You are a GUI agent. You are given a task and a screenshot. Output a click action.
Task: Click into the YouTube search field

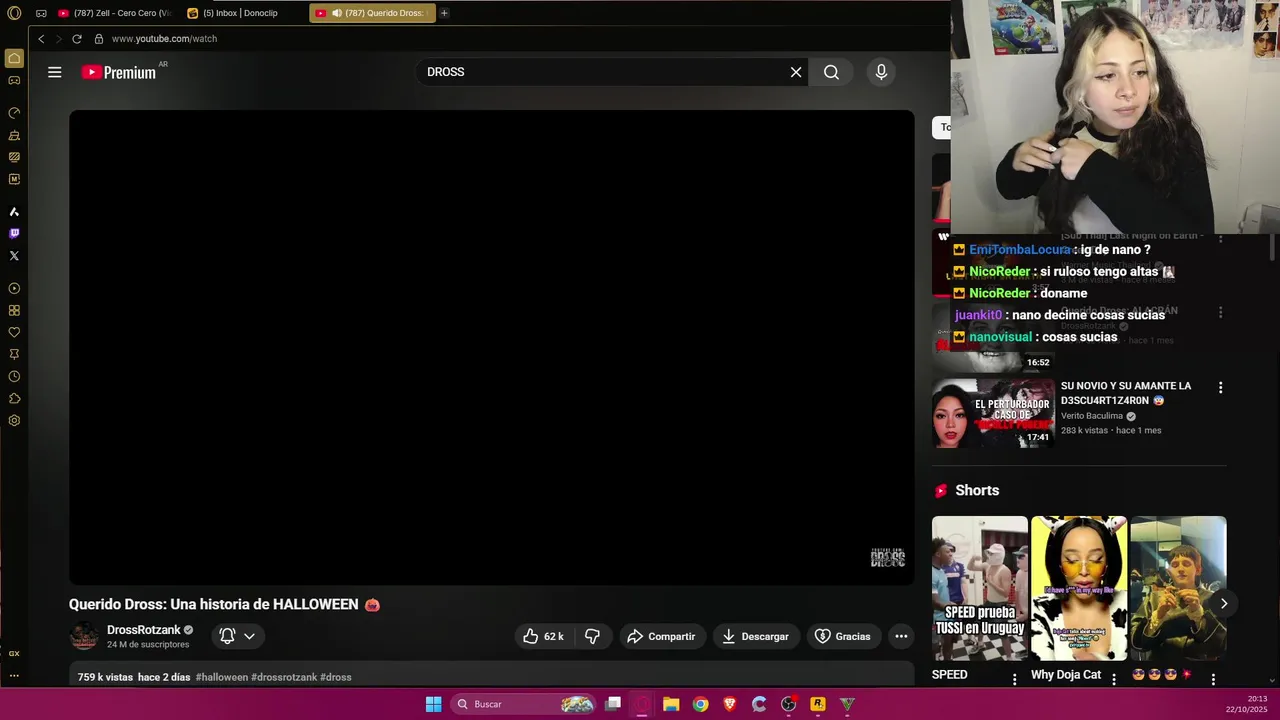click(x=600, y=72)
